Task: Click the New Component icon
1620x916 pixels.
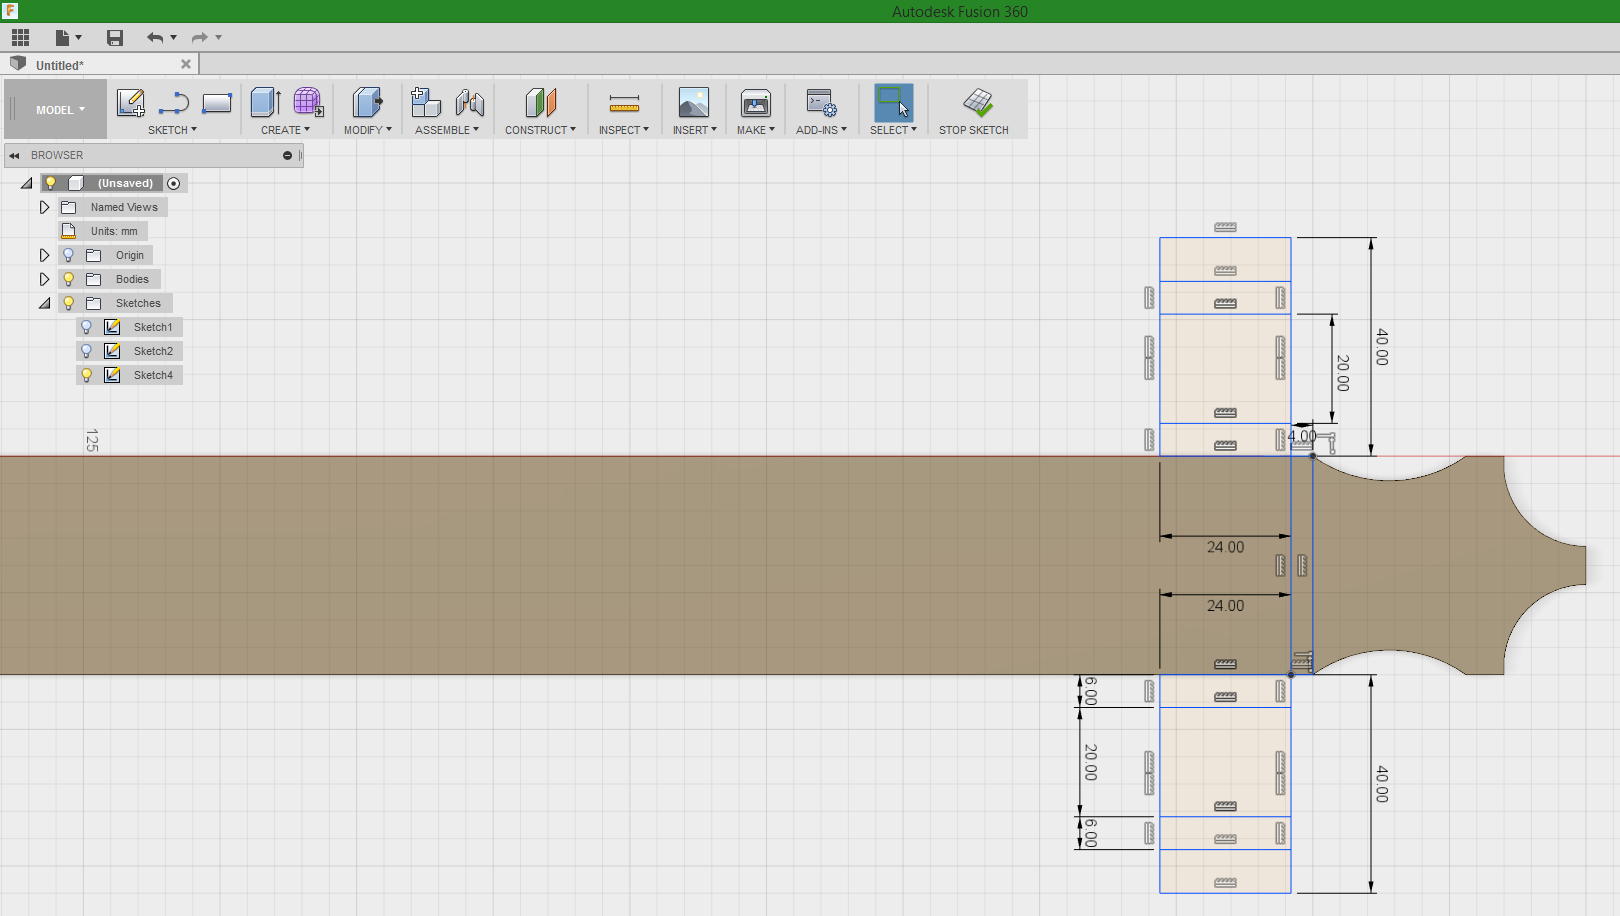Action: coord(426,102)
